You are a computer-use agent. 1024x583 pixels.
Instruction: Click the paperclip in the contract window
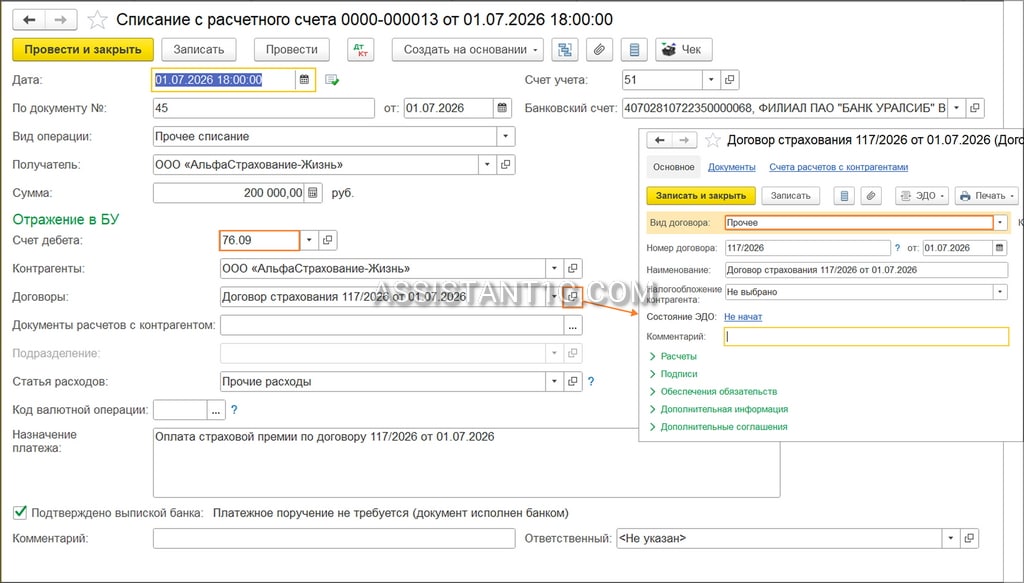click(871, 195)
